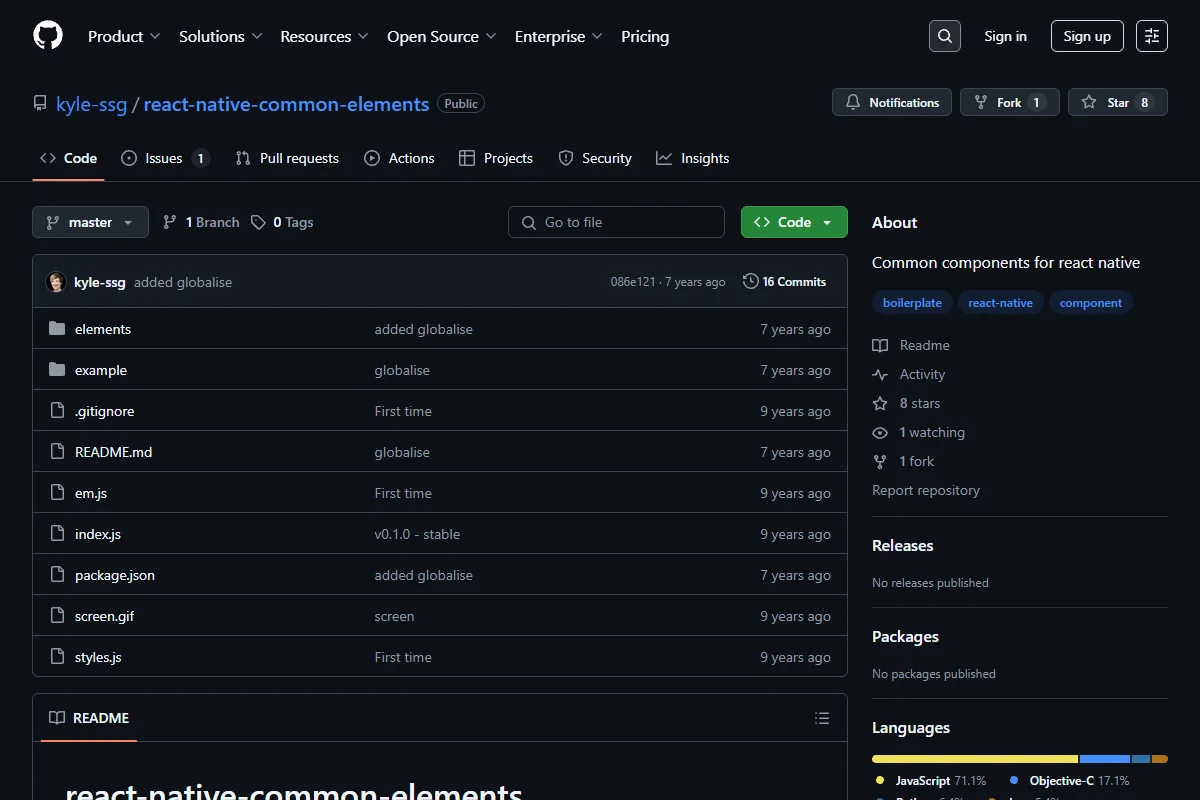Click the branch icon beside 1 Branch
This screenshot has width=1200, height=800.
[x=170, y=222]
